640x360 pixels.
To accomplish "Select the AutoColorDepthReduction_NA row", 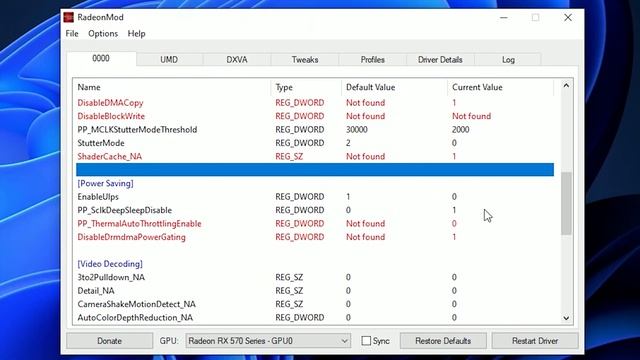I will (315, 318).
